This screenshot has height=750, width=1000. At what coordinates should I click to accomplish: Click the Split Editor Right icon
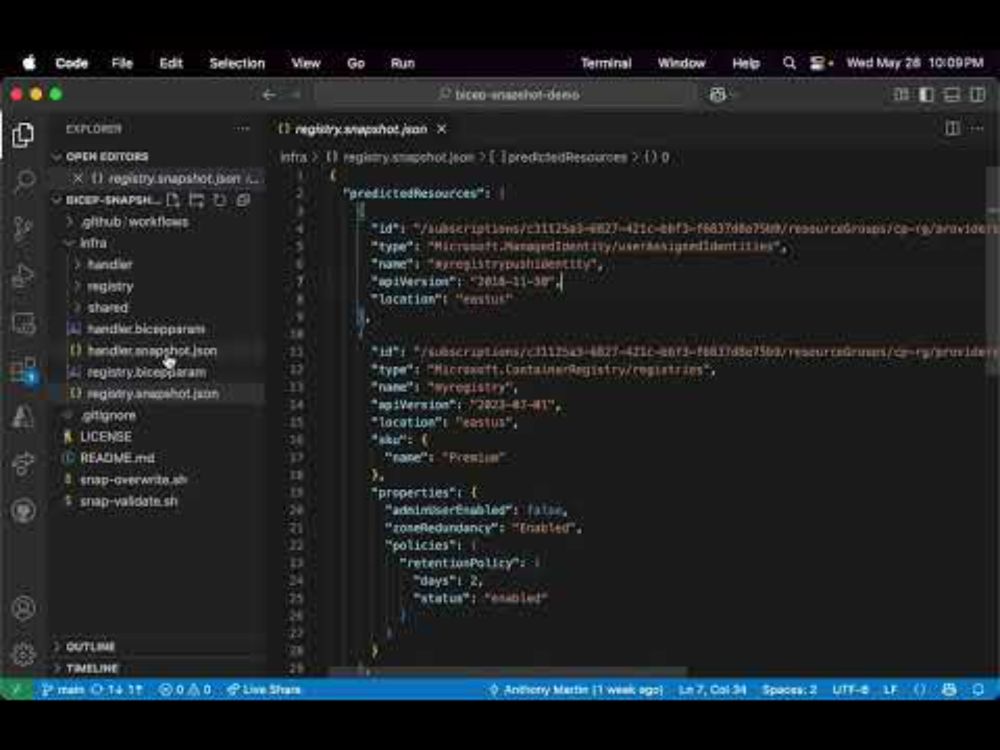click(x=952, y=129)
